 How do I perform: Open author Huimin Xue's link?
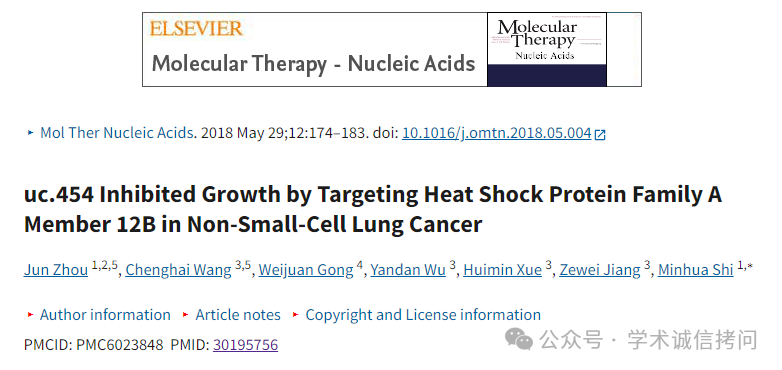[502, 270]
